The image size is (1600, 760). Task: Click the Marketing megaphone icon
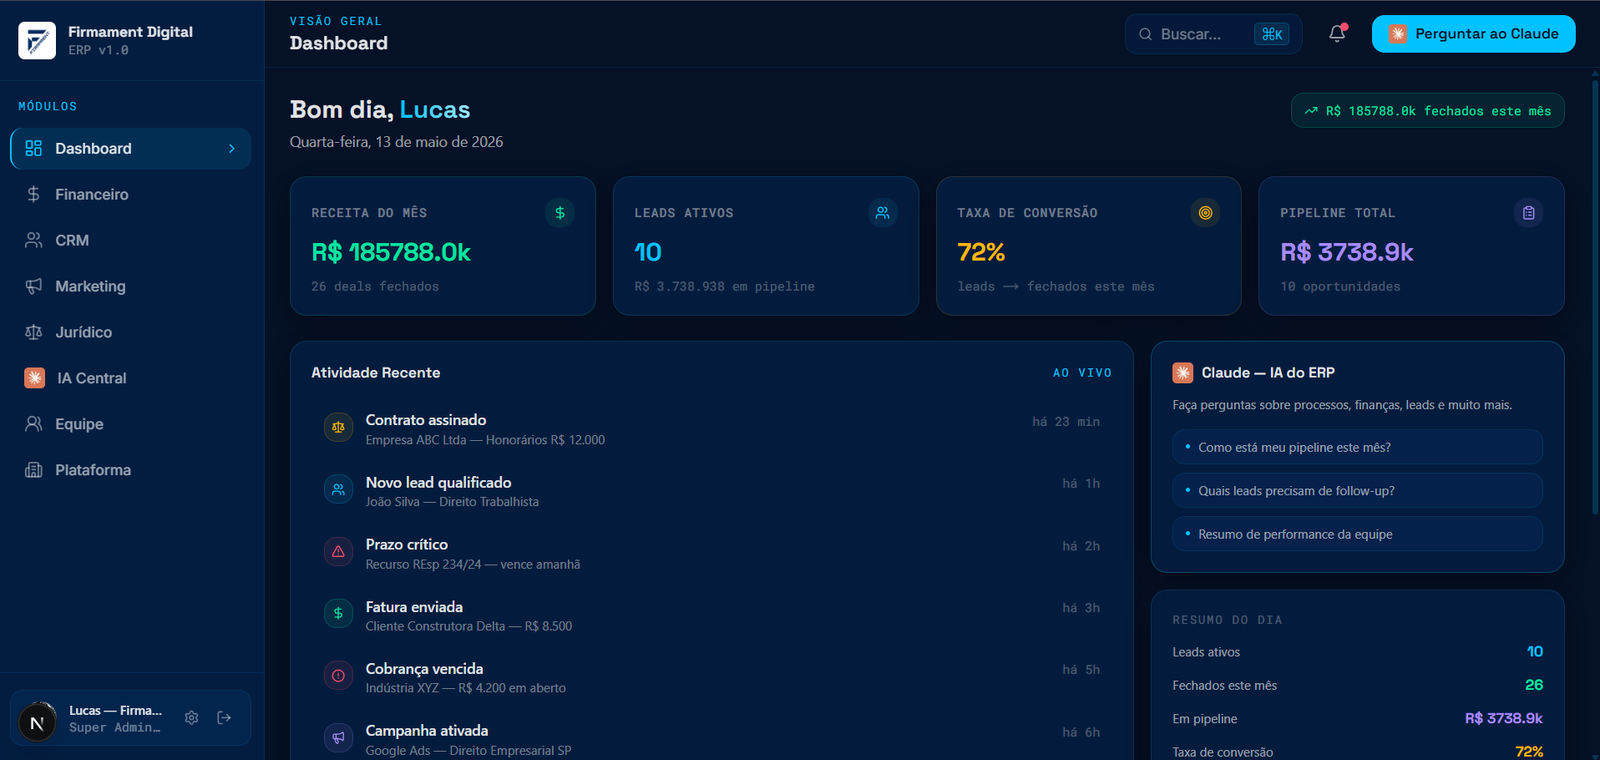34,286
